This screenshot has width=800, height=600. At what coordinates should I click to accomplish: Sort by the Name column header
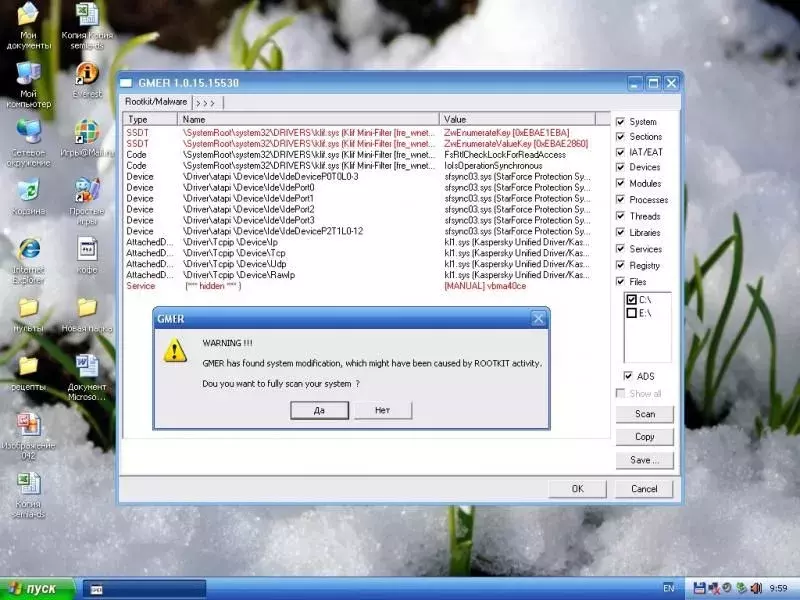[x=308, y=119]
